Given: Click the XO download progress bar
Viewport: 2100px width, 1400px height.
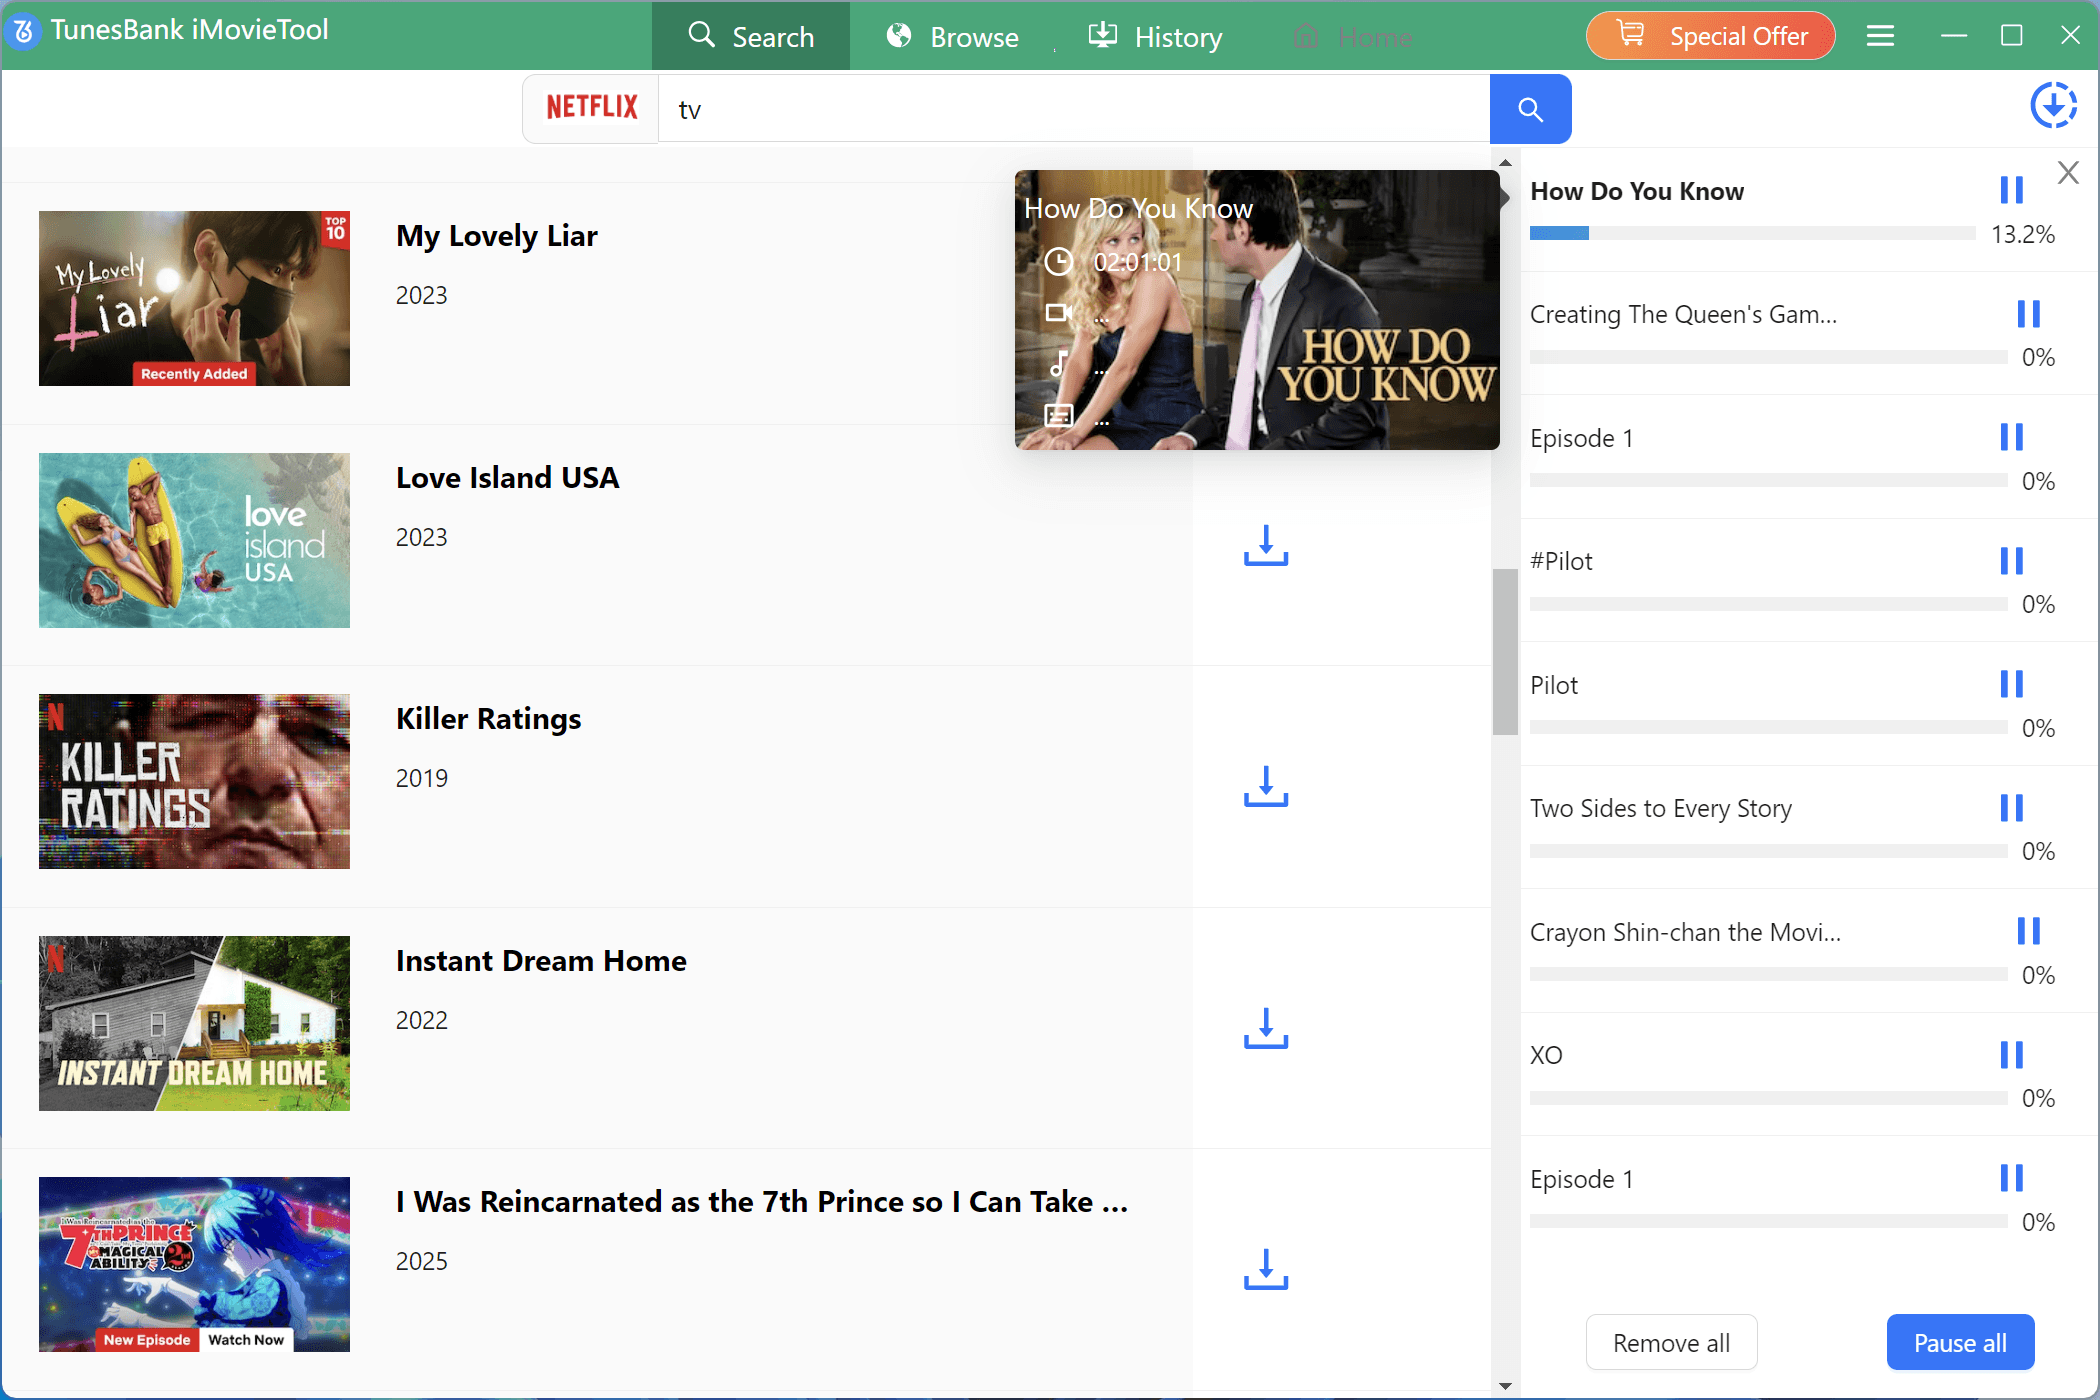Looking at the screenshot, I should [1768, 1098].
